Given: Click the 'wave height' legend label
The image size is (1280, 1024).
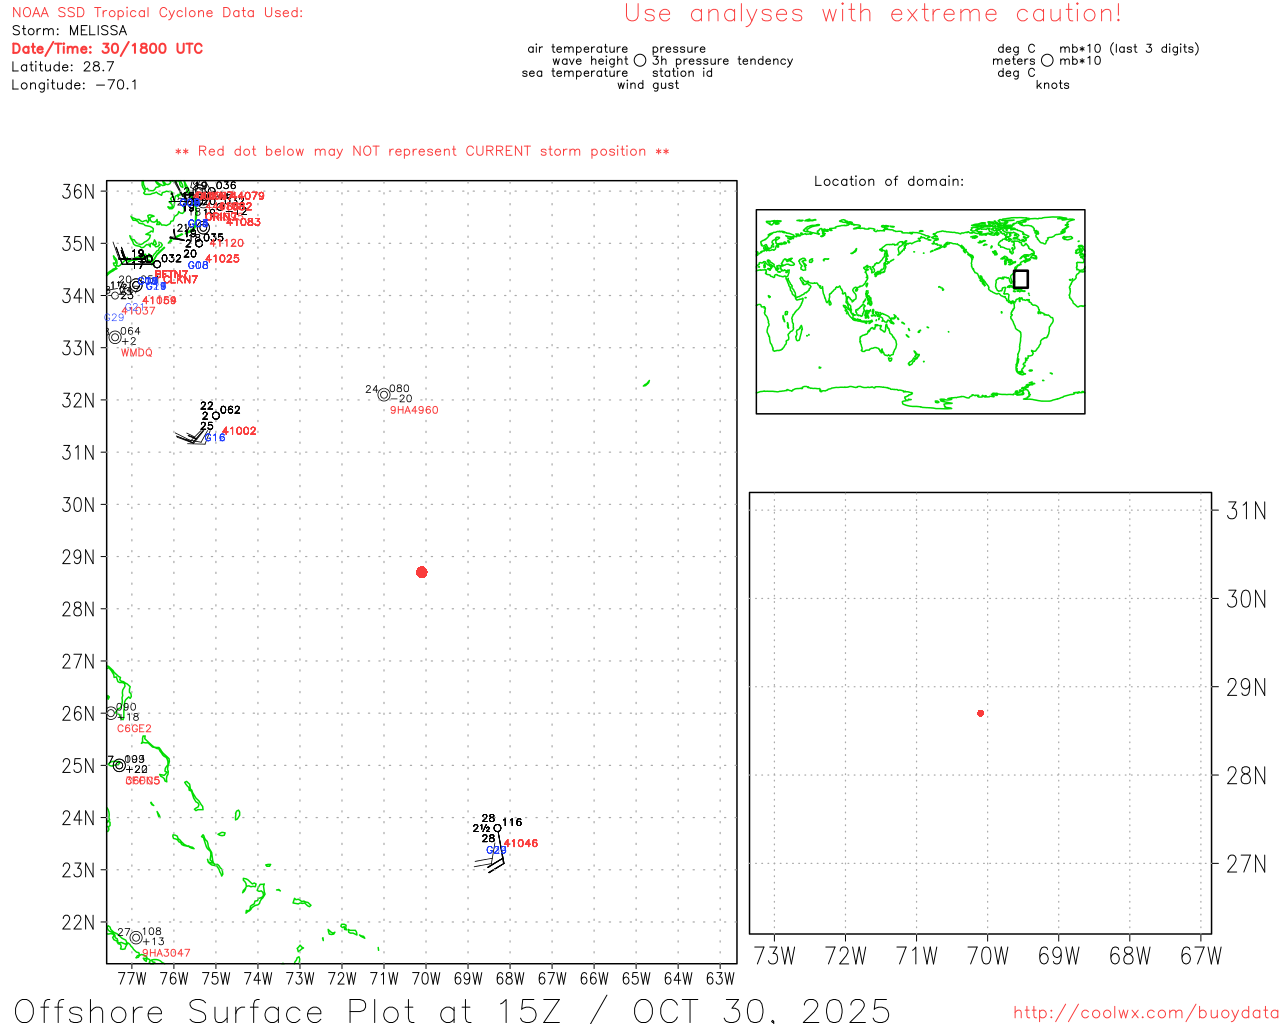Looking at the screenshot, I should (590, 61).
